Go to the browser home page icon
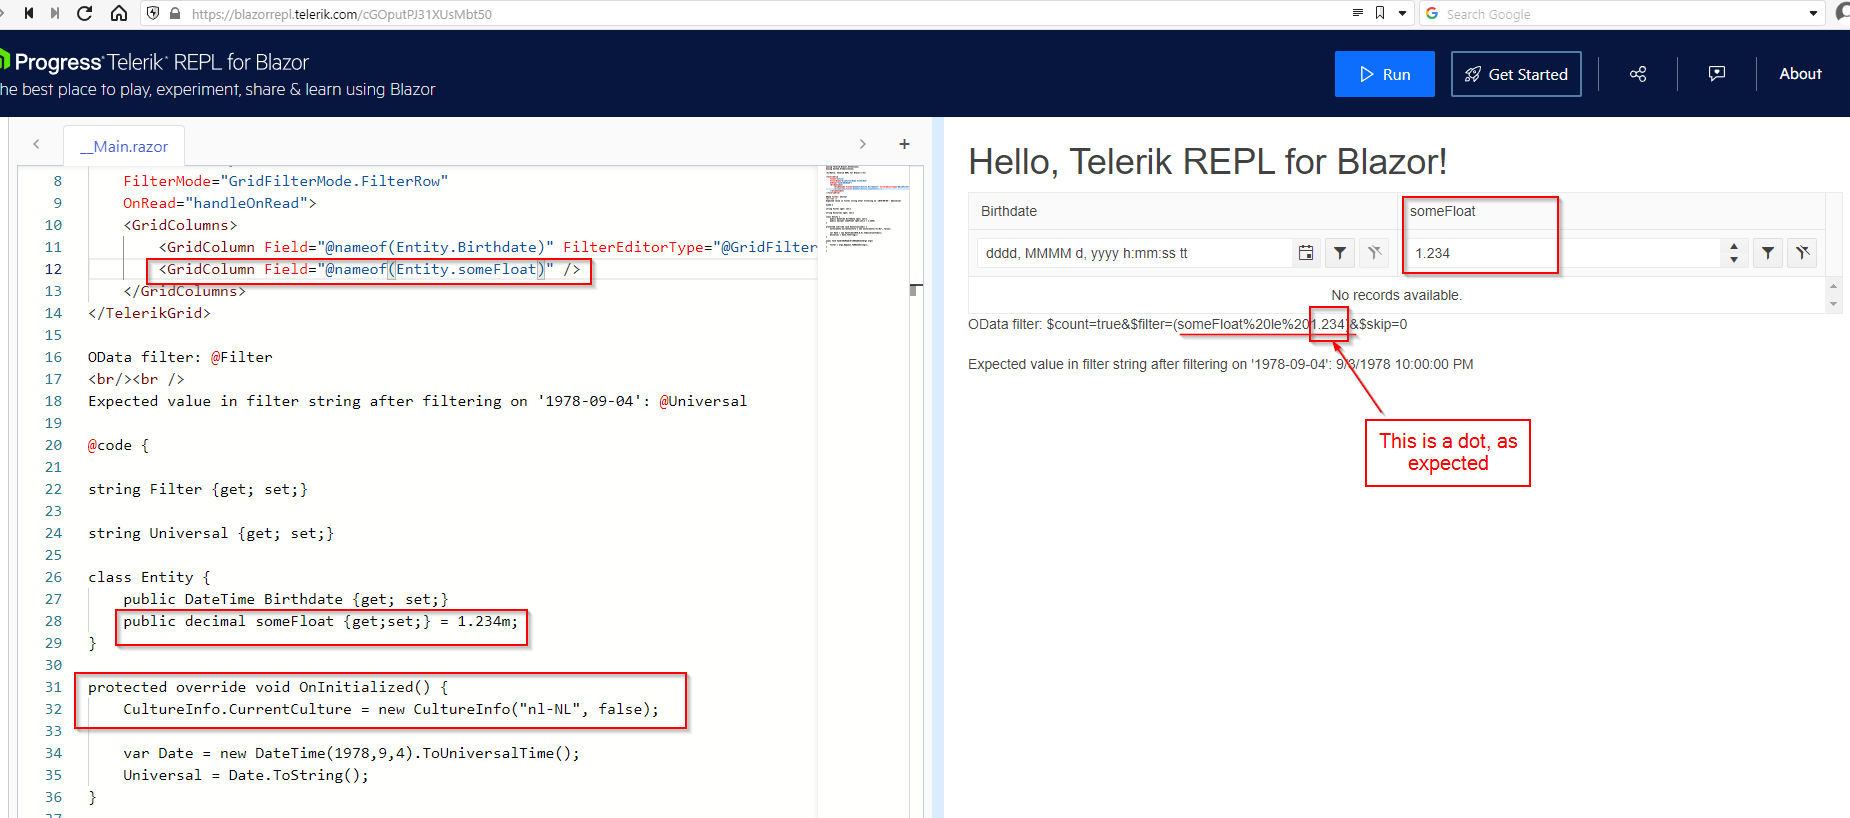The height and width of the screenshot is (818, 1850). (x=118, y=13)
